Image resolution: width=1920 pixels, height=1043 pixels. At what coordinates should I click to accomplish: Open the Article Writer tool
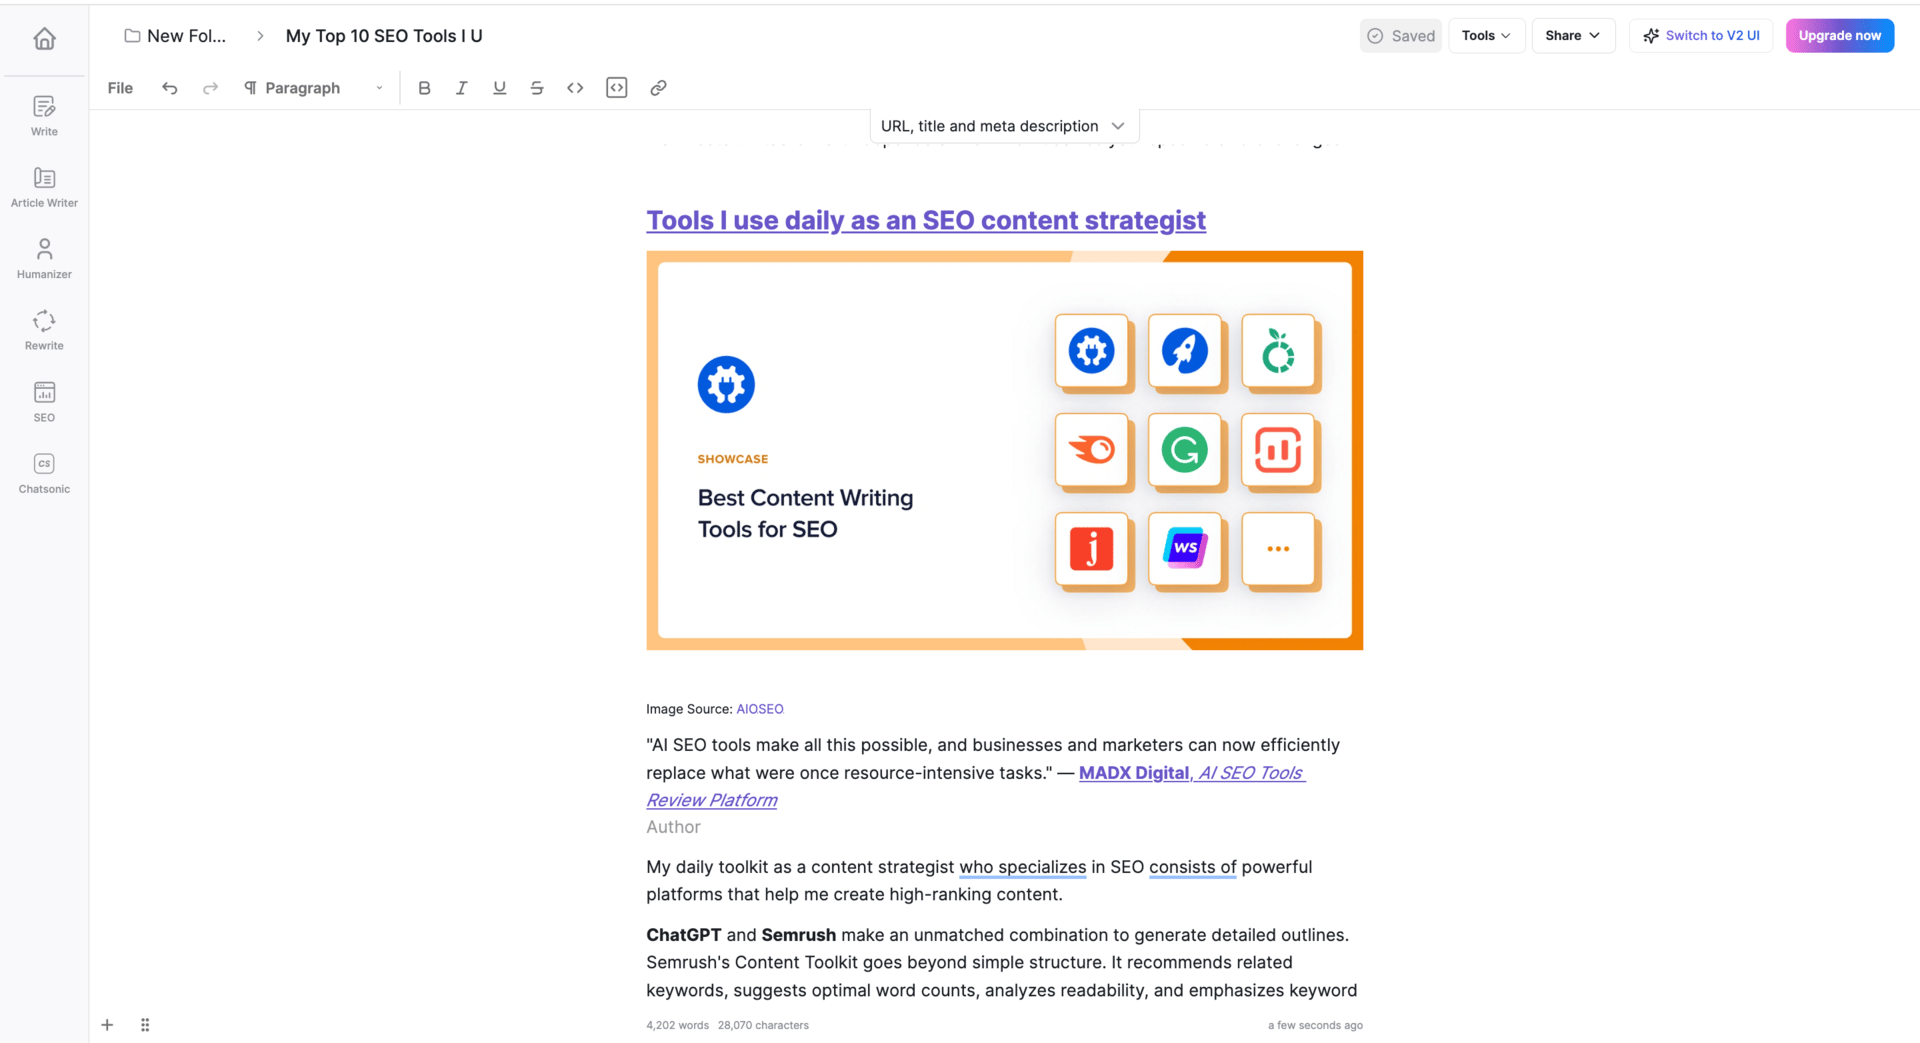[x=44, y=187]
